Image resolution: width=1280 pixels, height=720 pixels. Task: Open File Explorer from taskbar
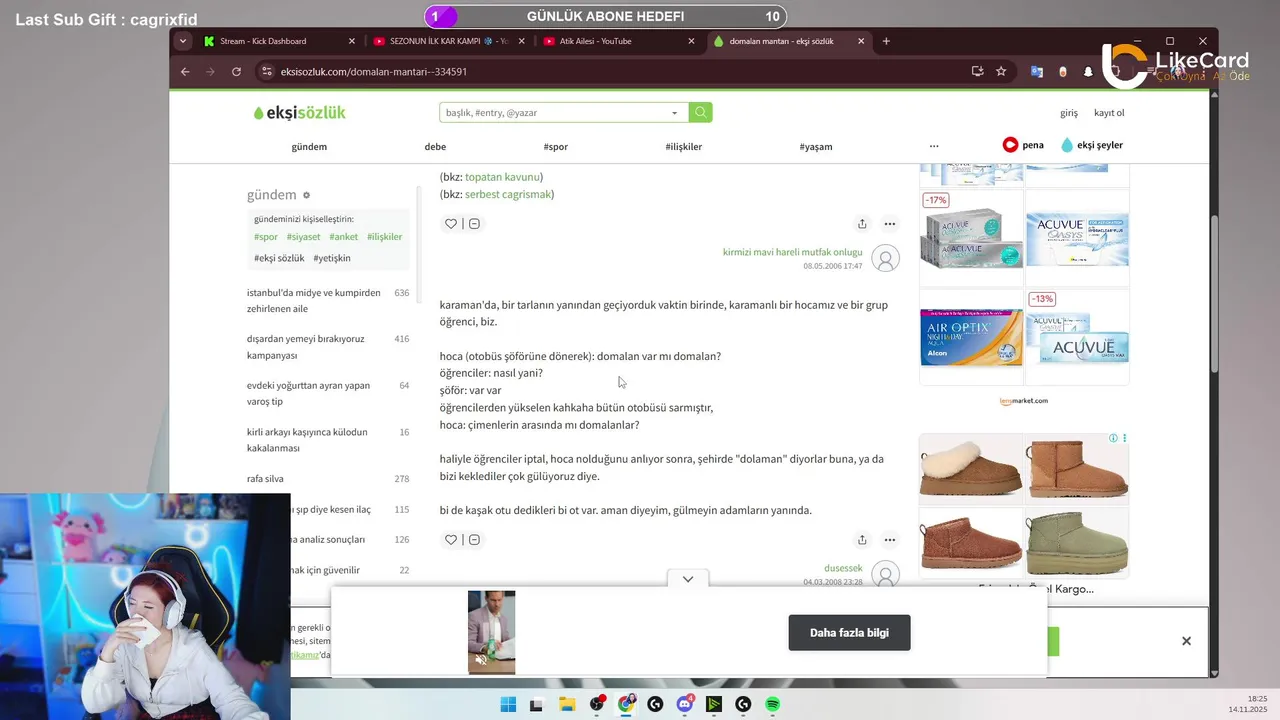click(x=566, y=704)
